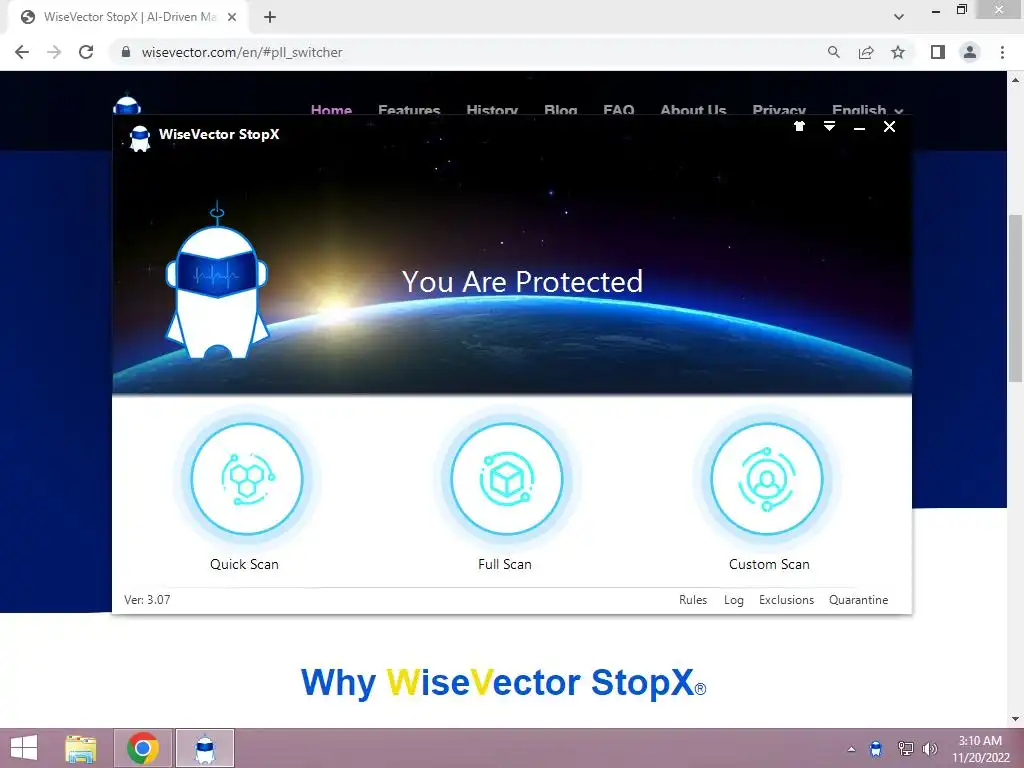The image size is (1024, 768).
Task: Click the Full Scan label
Action: coord(505,564)
